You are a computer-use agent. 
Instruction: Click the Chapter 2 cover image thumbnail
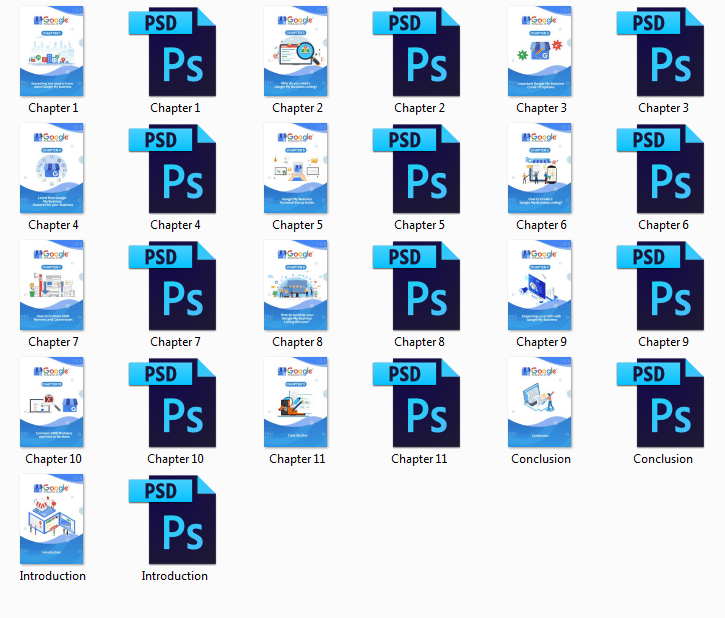point(296,52)
